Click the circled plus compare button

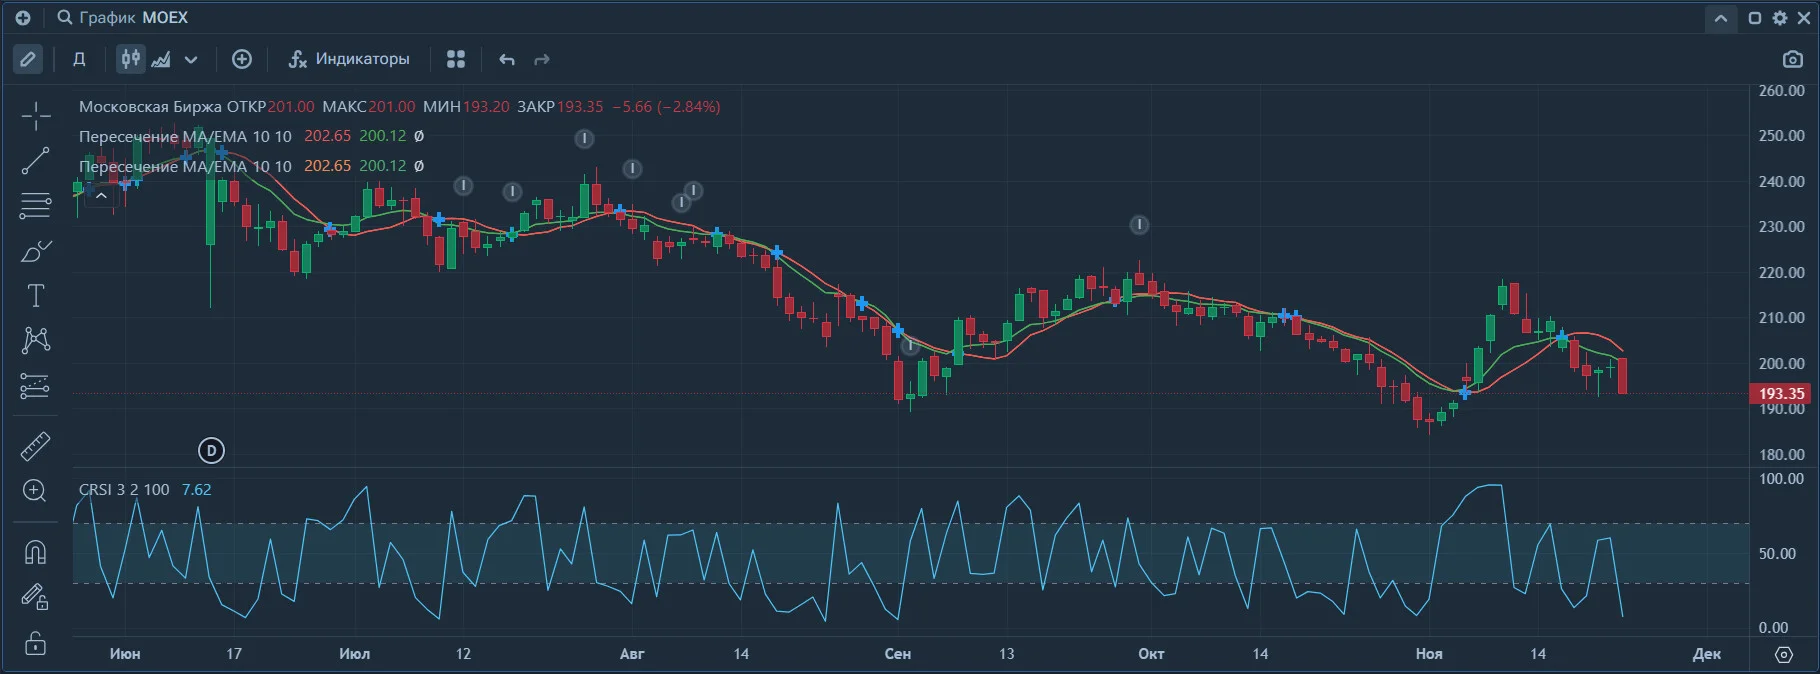pos(242,59)
